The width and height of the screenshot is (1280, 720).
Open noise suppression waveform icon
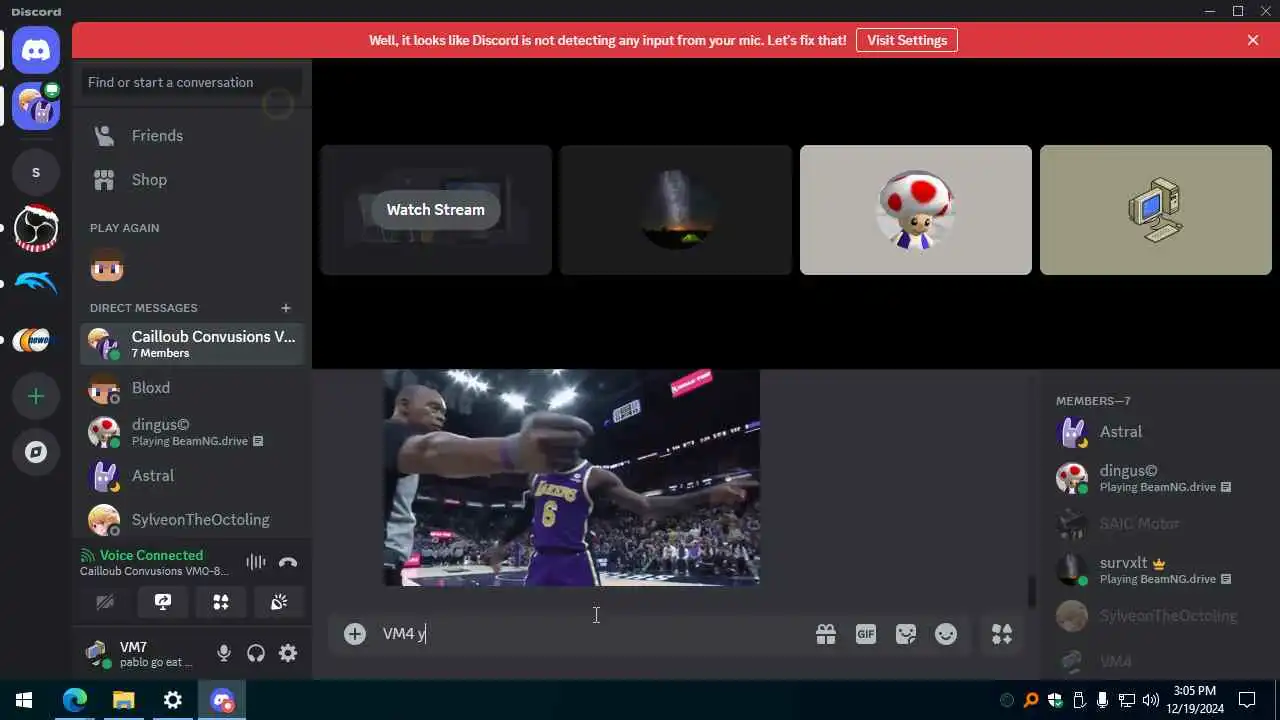(256, 562)
